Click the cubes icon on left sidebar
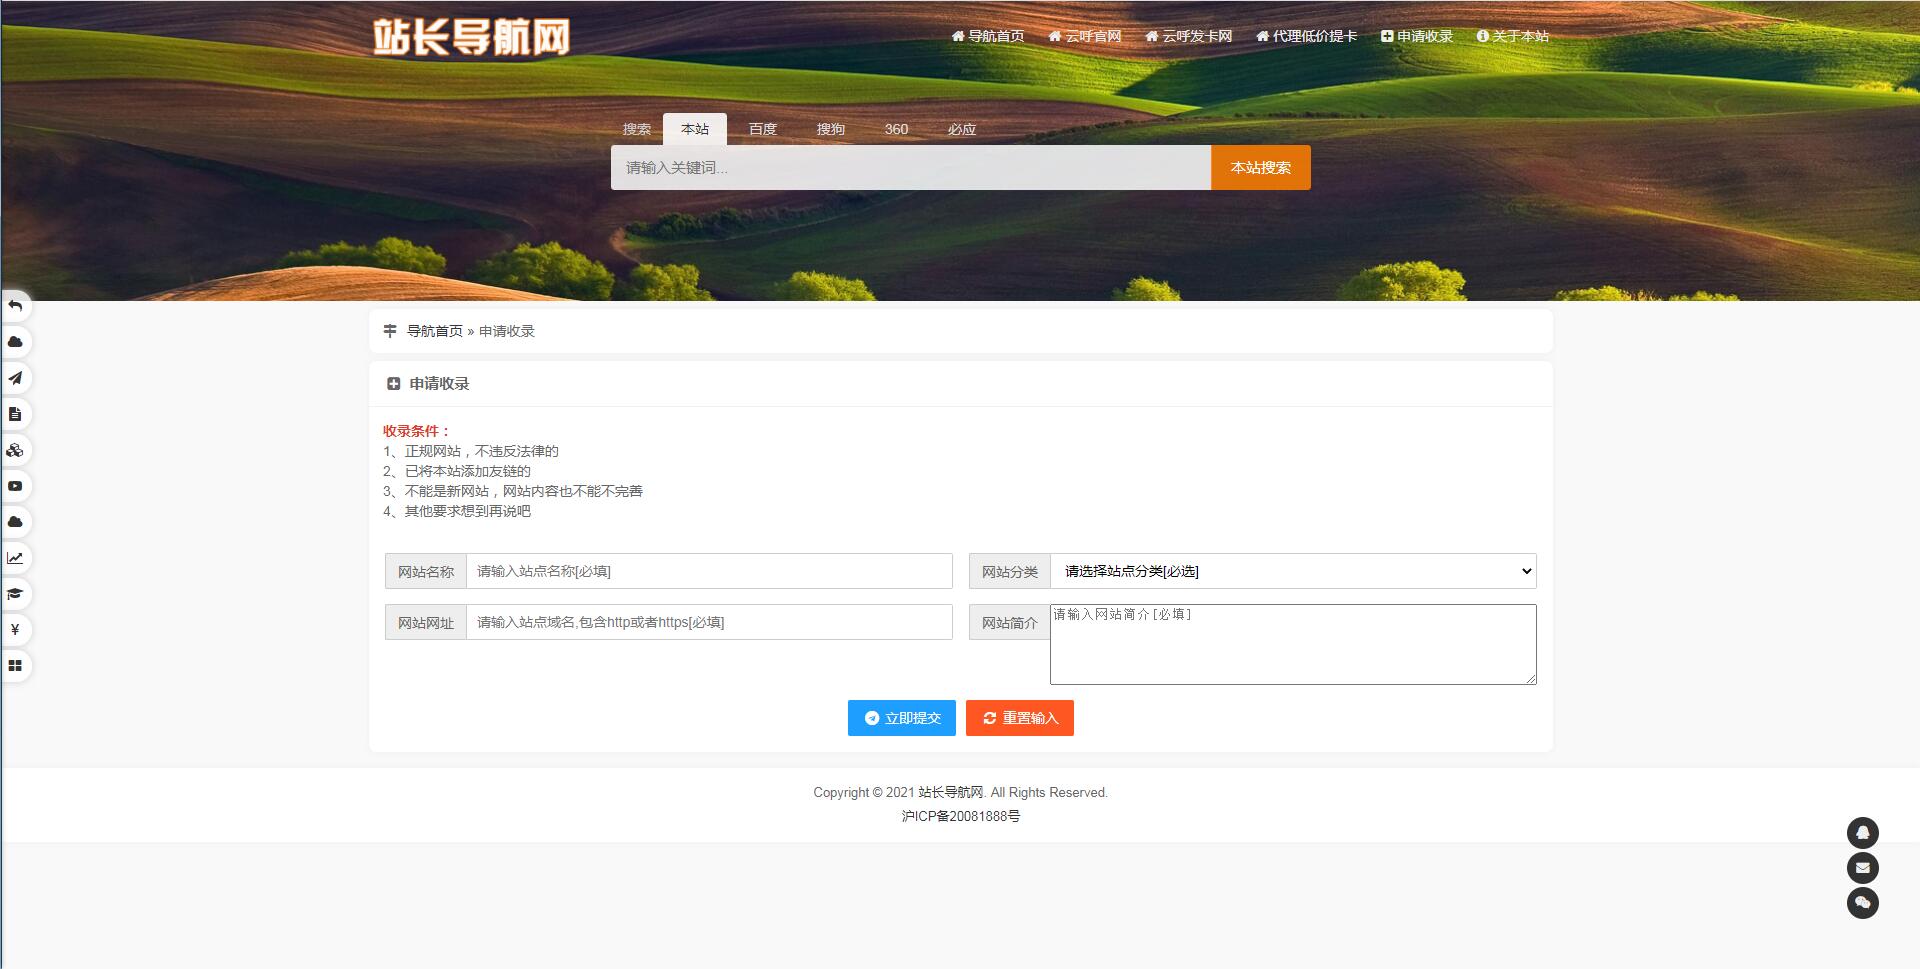The height and width of the screenshot is (969, 1920). [15, 450]
